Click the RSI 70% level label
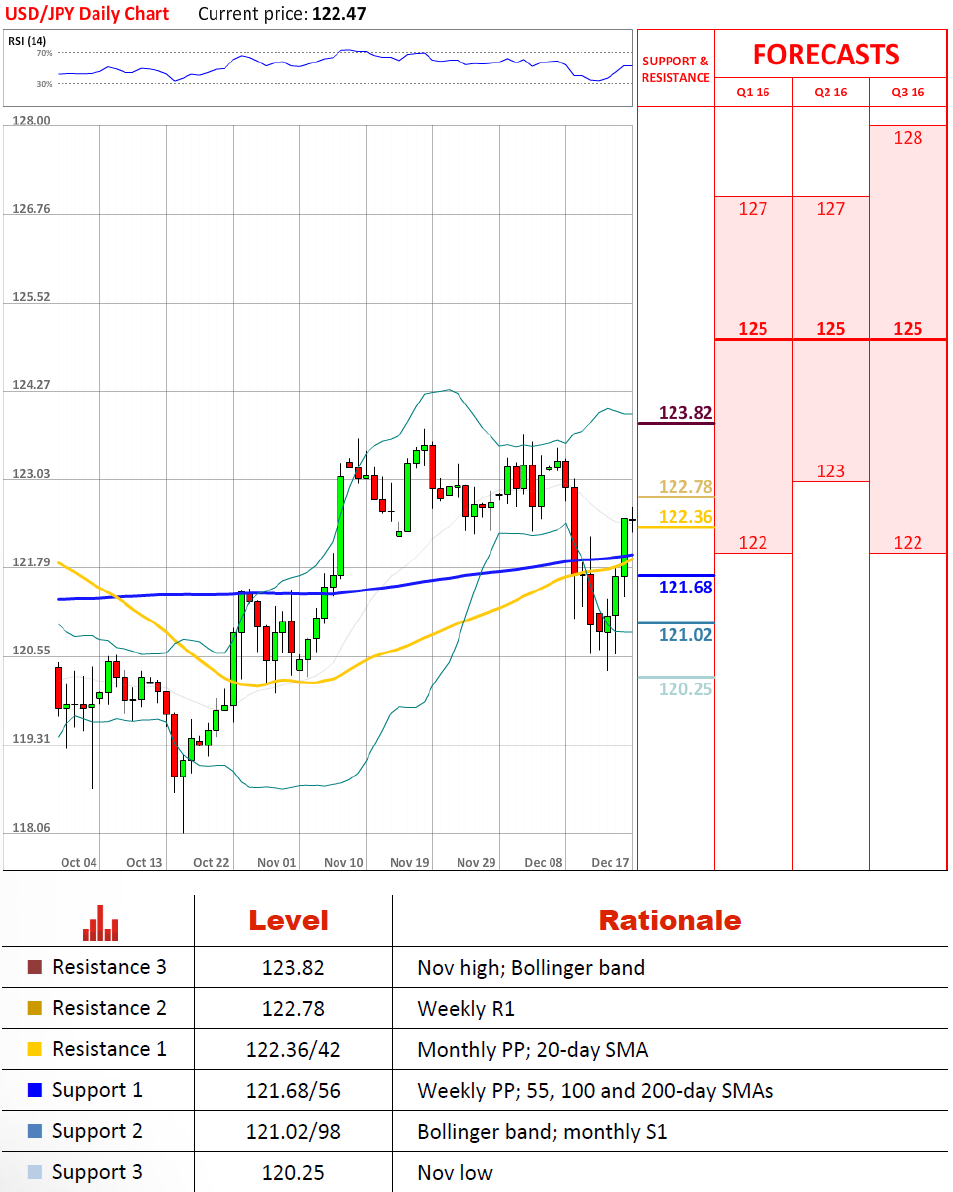Image resolution: width=953 pixels, height=1192 pixels. click(x=44, y=53)
